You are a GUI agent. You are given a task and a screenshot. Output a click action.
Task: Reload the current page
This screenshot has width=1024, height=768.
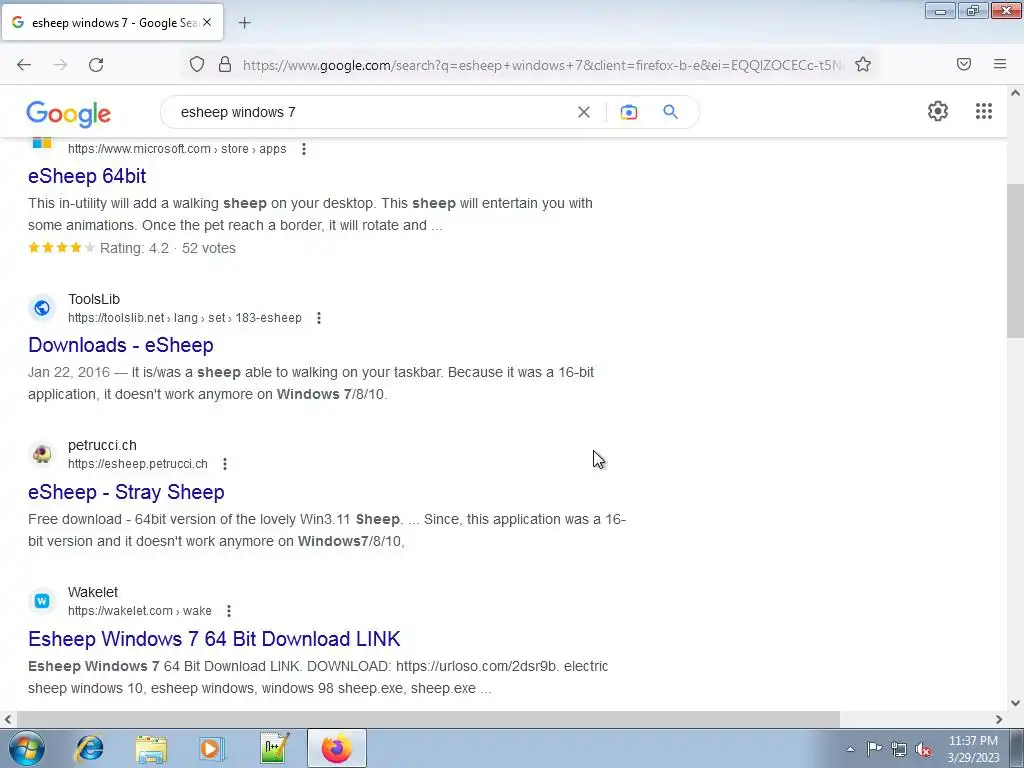[96, 65]
